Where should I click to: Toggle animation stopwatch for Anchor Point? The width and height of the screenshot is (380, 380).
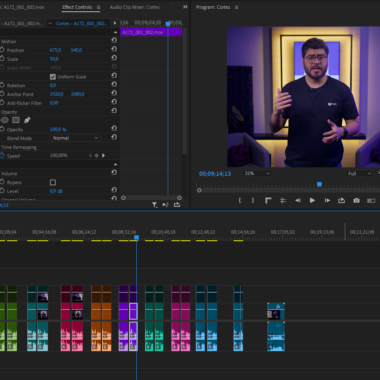(x=2, y=94)
